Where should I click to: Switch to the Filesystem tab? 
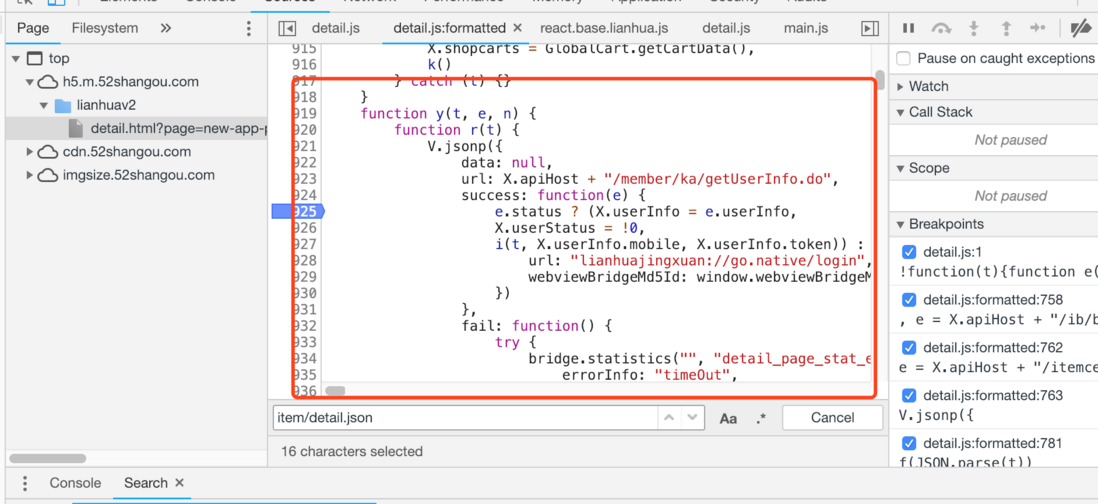coord(105,28)
